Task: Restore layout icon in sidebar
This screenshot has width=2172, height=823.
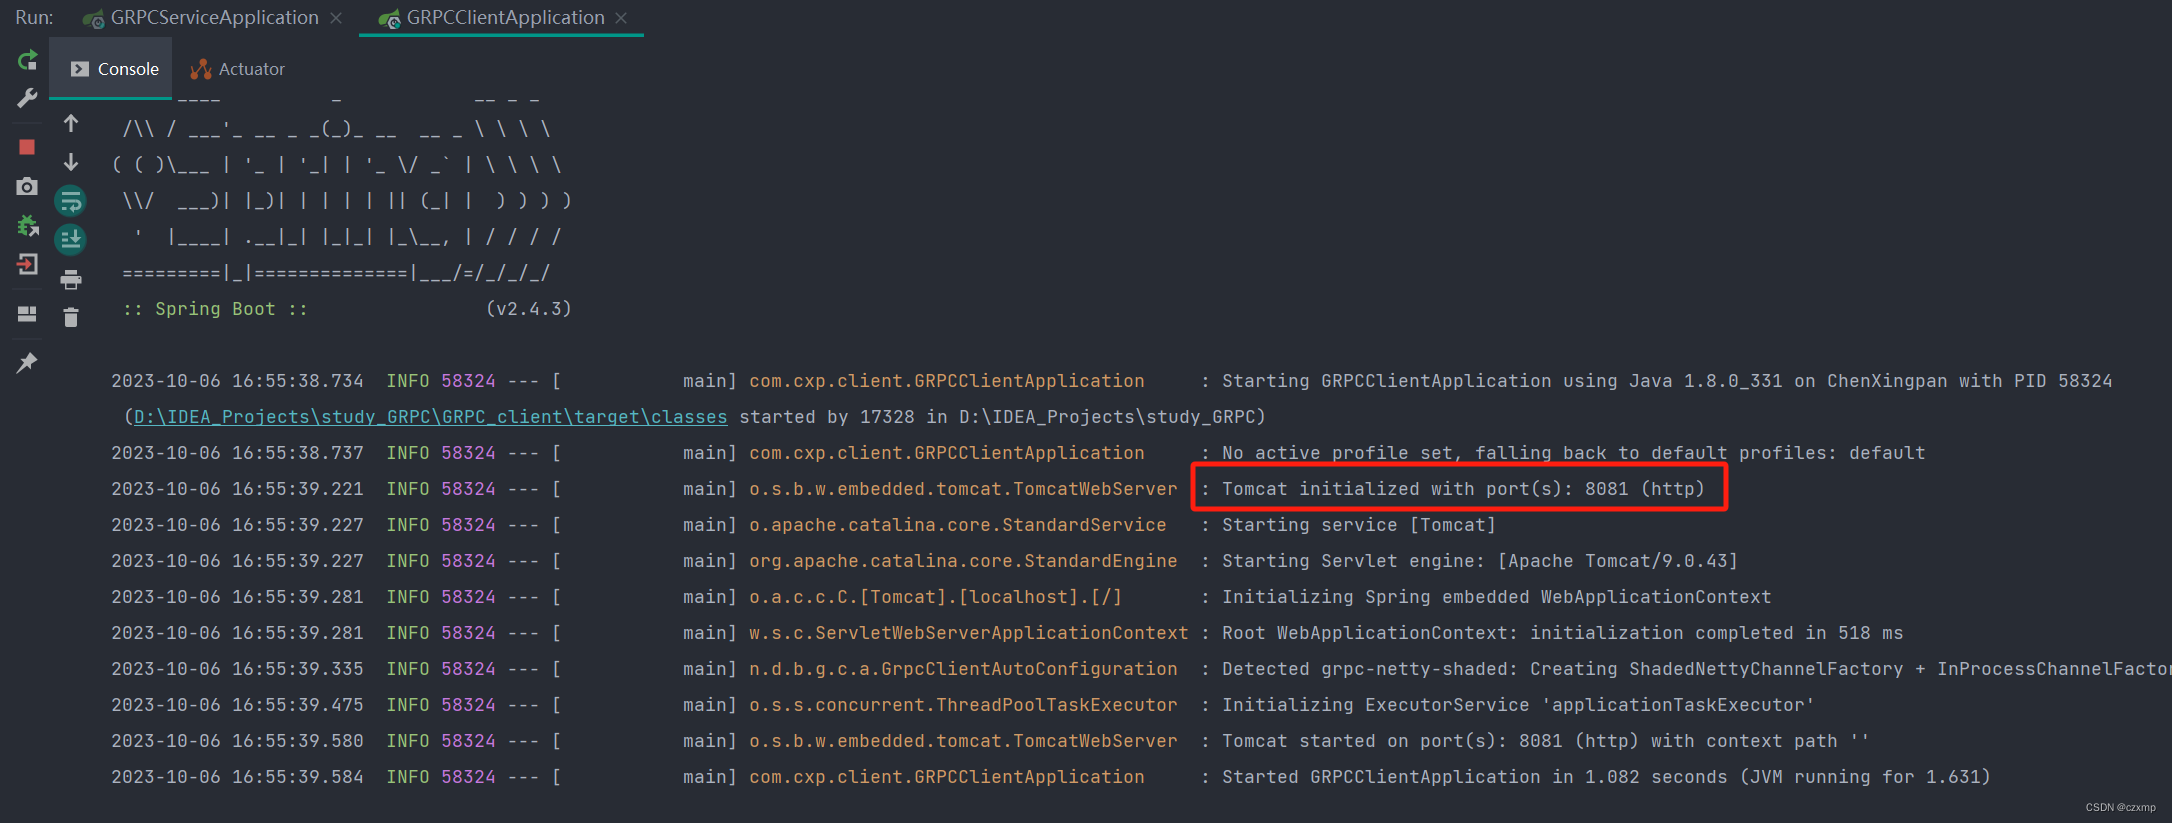Action: click(x=27, y=314)
